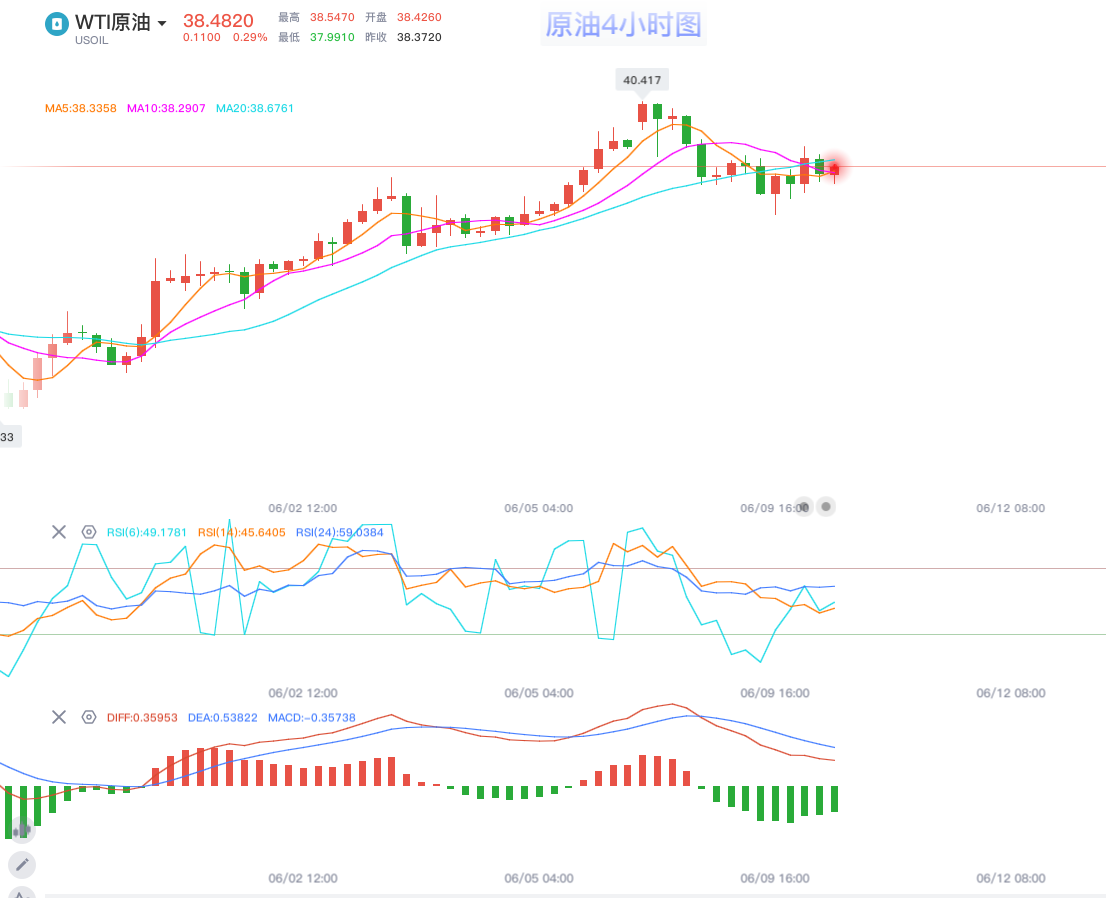Click the WTI crude oil droplet logo
This screenshot has width=1106, height=898.
point(57,24)
